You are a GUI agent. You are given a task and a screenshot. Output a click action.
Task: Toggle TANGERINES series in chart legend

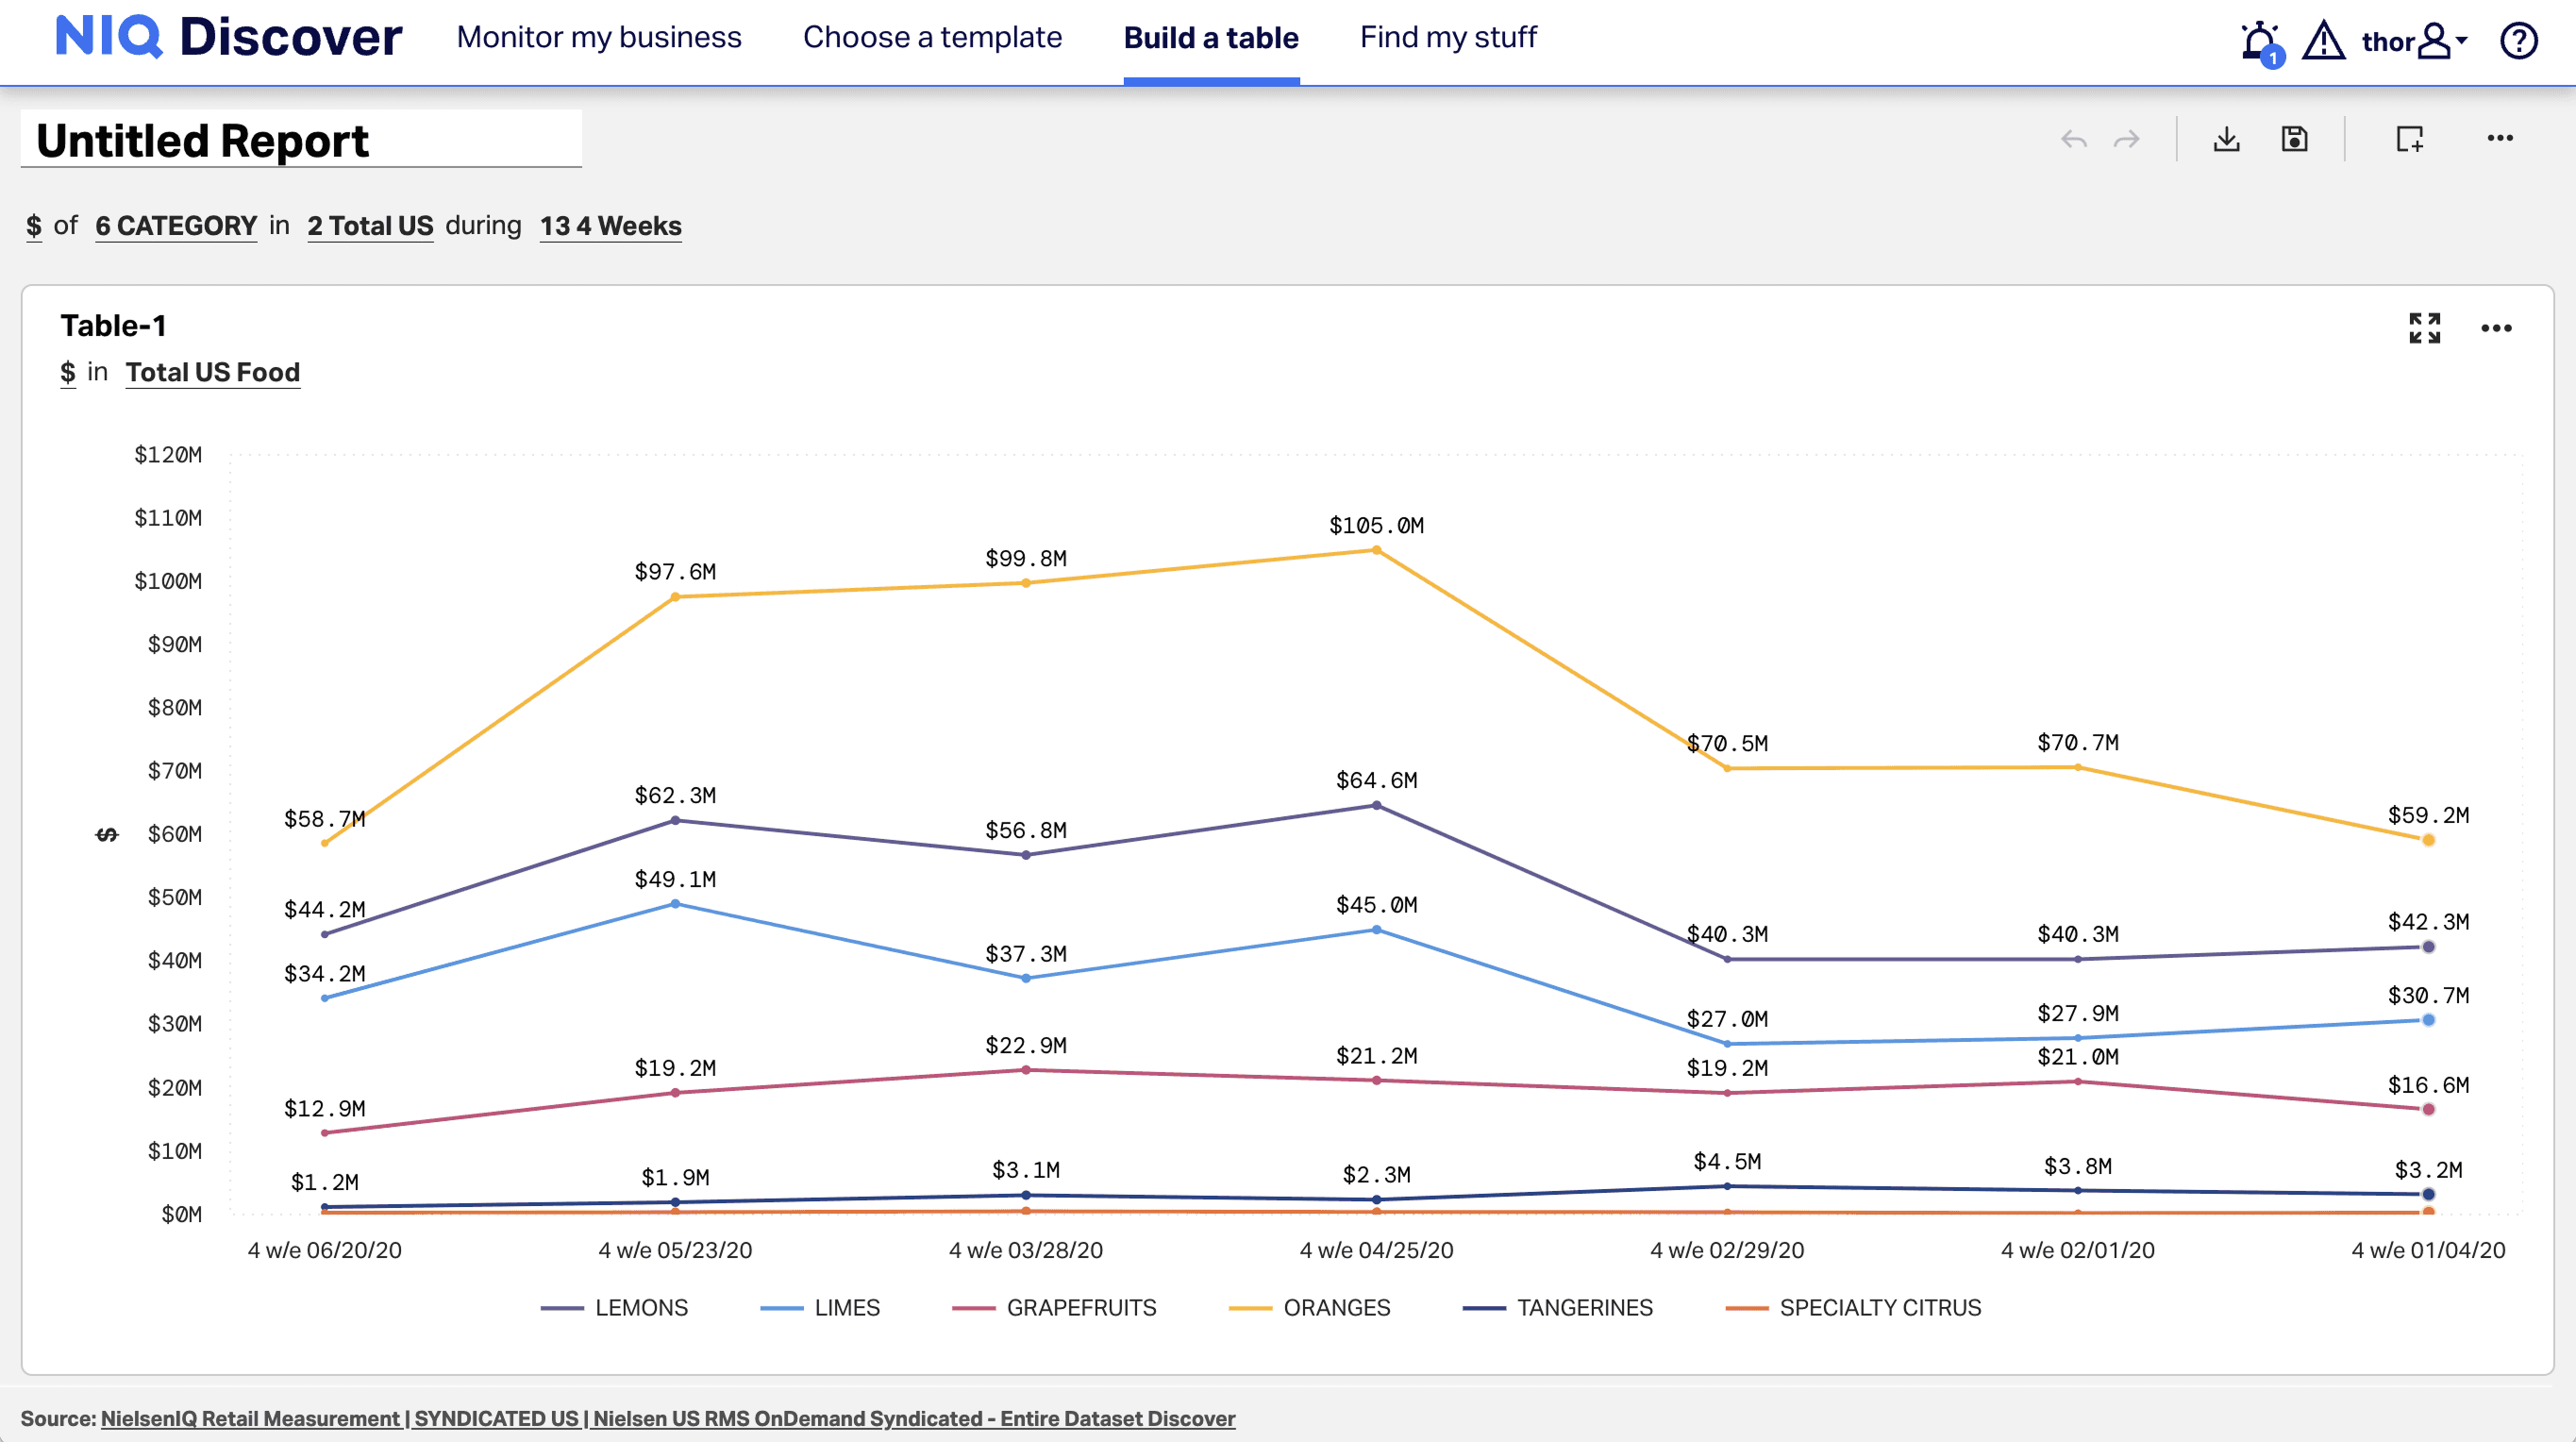(x=1584, y=1308)
